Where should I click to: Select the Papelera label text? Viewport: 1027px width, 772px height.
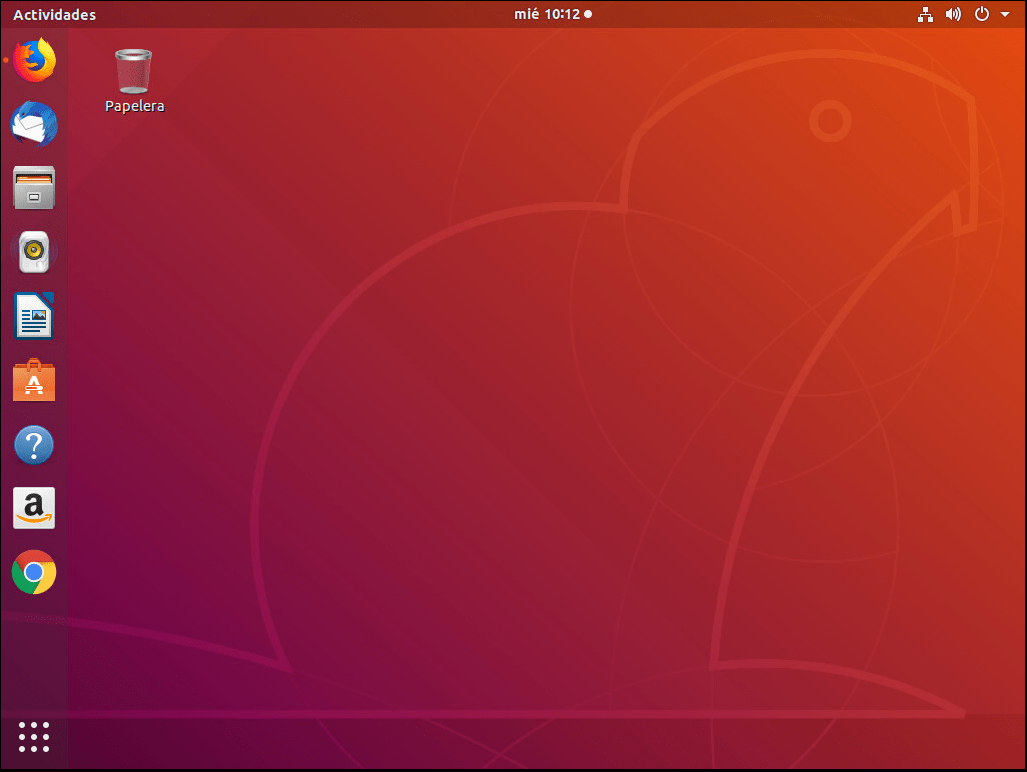[134, 105]
